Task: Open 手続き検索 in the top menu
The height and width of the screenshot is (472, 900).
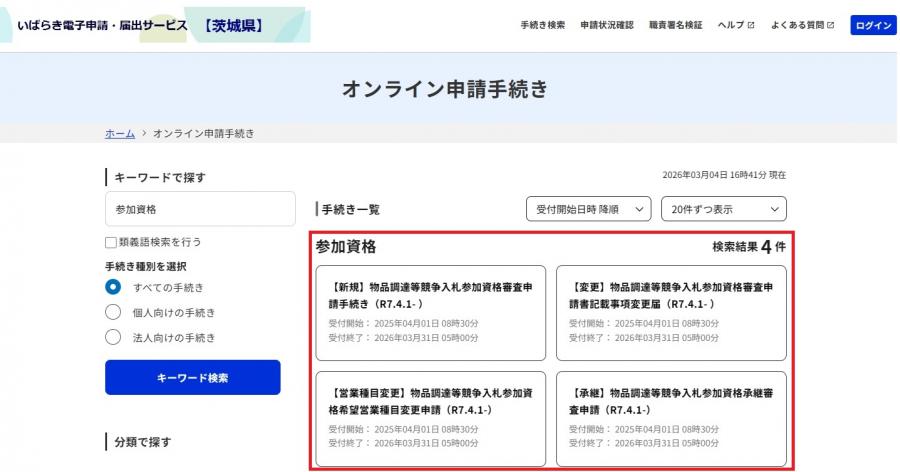Action: (x=542, y=25)
